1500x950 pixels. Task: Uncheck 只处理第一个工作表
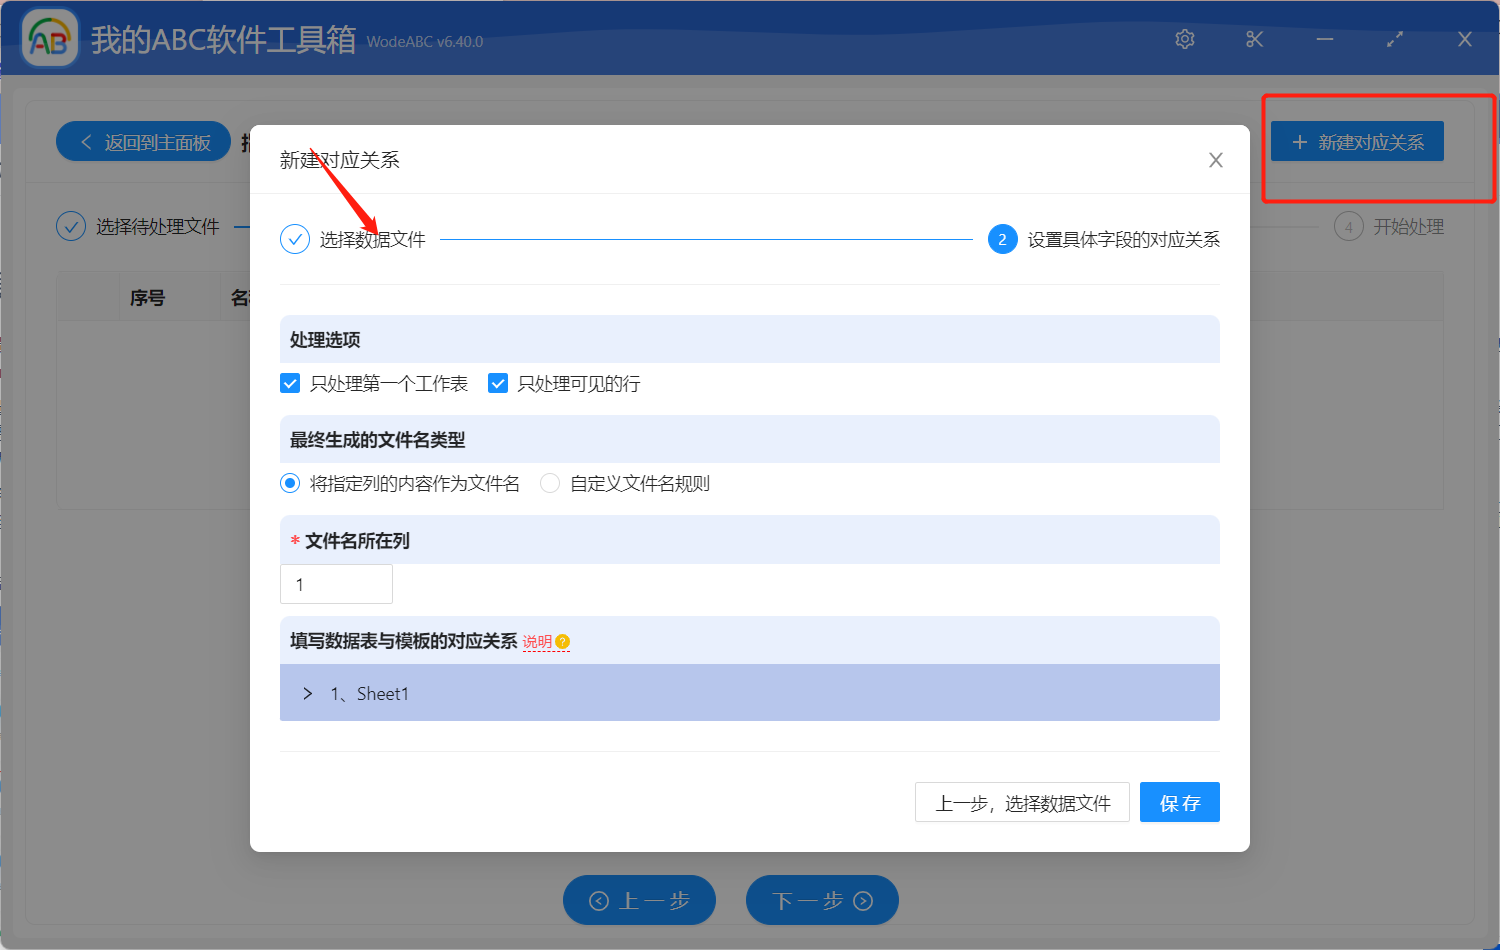point(289,383)
